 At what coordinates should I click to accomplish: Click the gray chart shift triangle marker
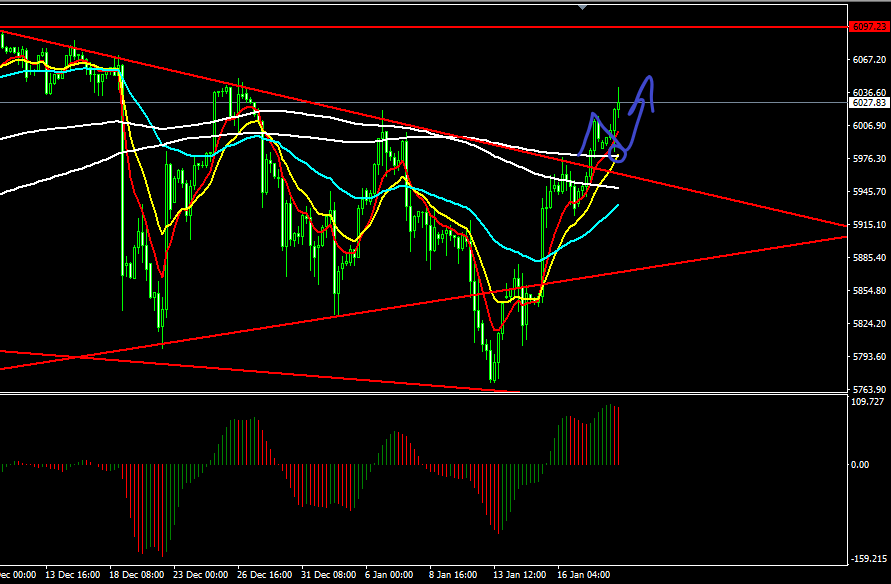(582, 7)
